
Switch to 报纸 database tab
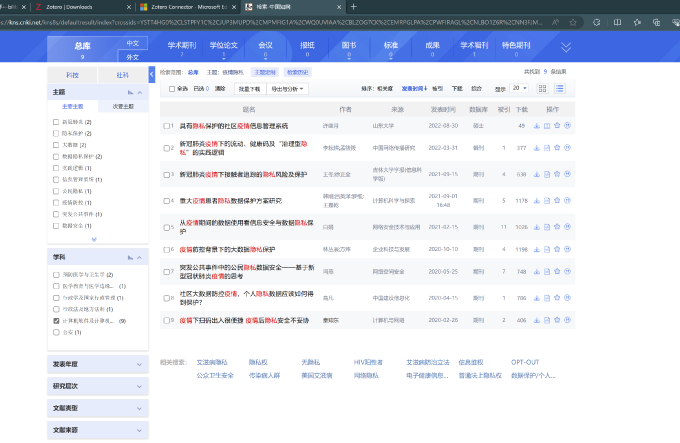tap(307, 48)
